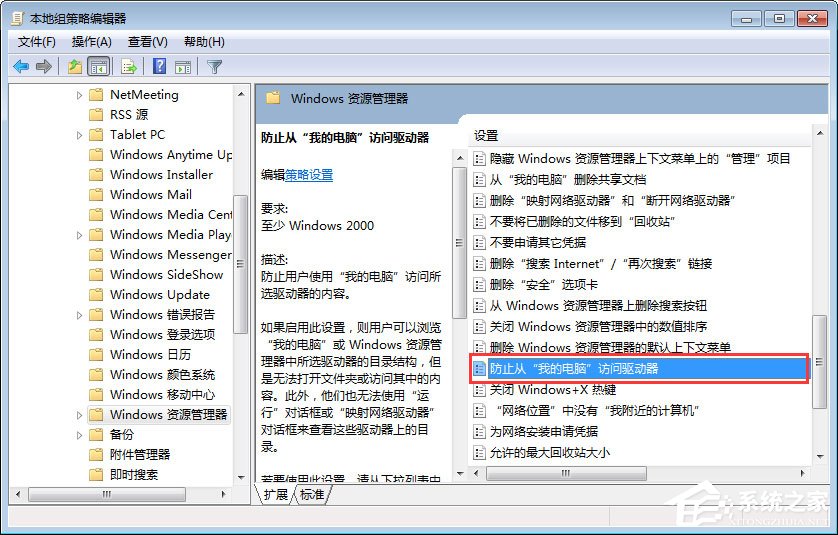Expand the Tablet PC tree node
Viewport: 838px width, 535px height.
[80, 135]
